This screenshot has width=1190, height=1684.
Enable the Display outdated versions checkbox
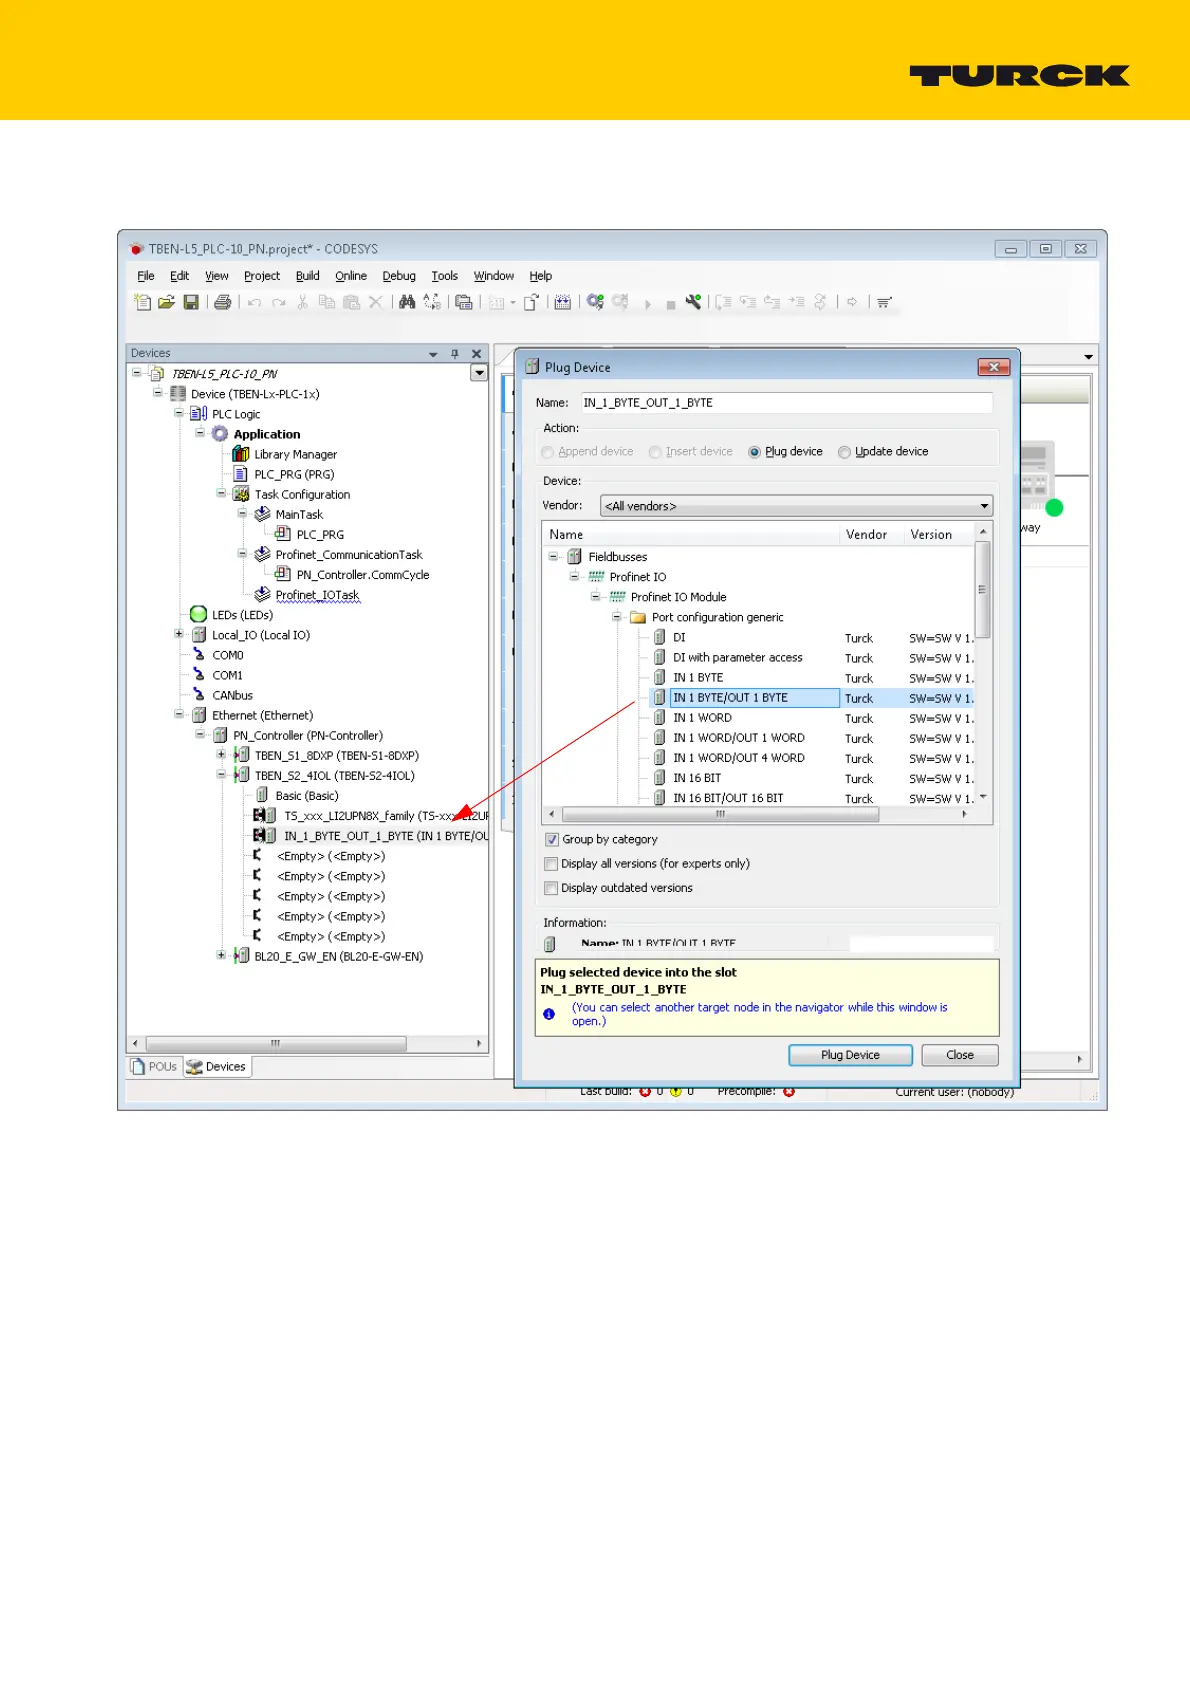point(551,887)
